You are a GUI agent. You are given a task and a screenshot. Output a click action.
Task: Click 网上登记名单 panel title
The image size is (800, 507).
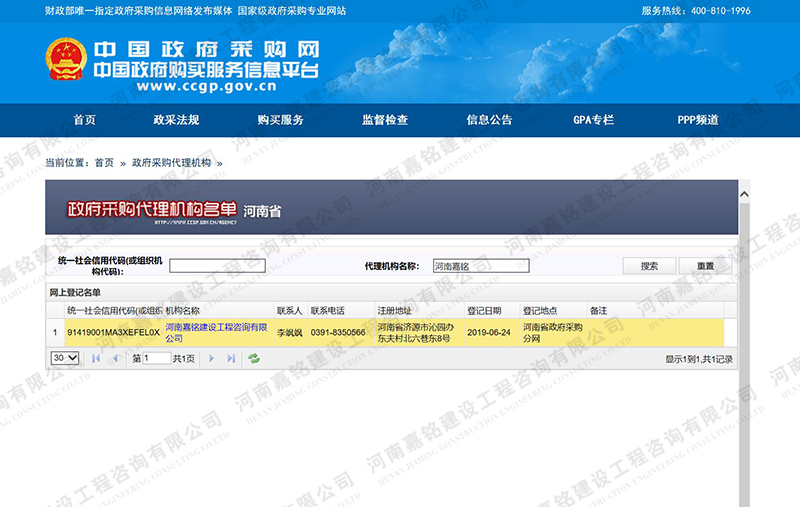[x=75, y=292]
